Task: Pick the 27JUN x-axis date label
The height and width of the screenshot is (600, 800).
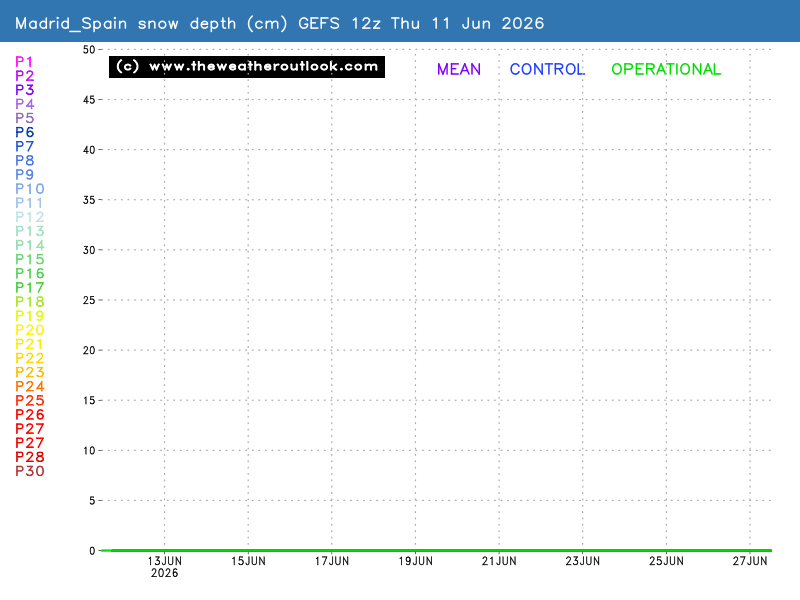Action: pos(750,561)
